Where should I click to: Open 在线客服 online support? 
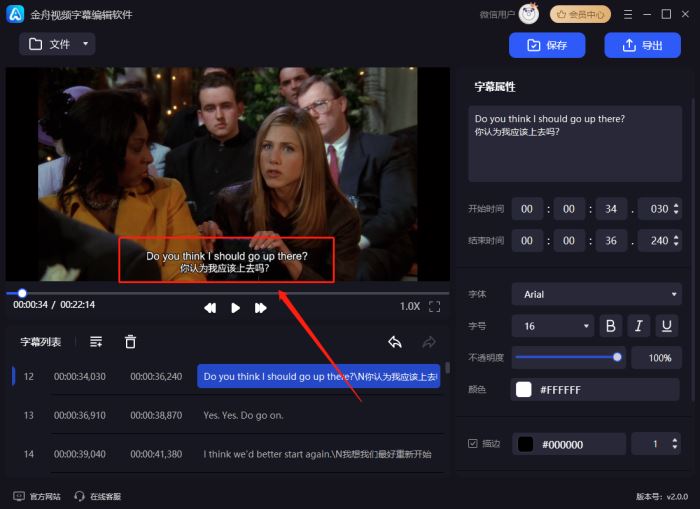pyautogui.click(x=98, y=496)
